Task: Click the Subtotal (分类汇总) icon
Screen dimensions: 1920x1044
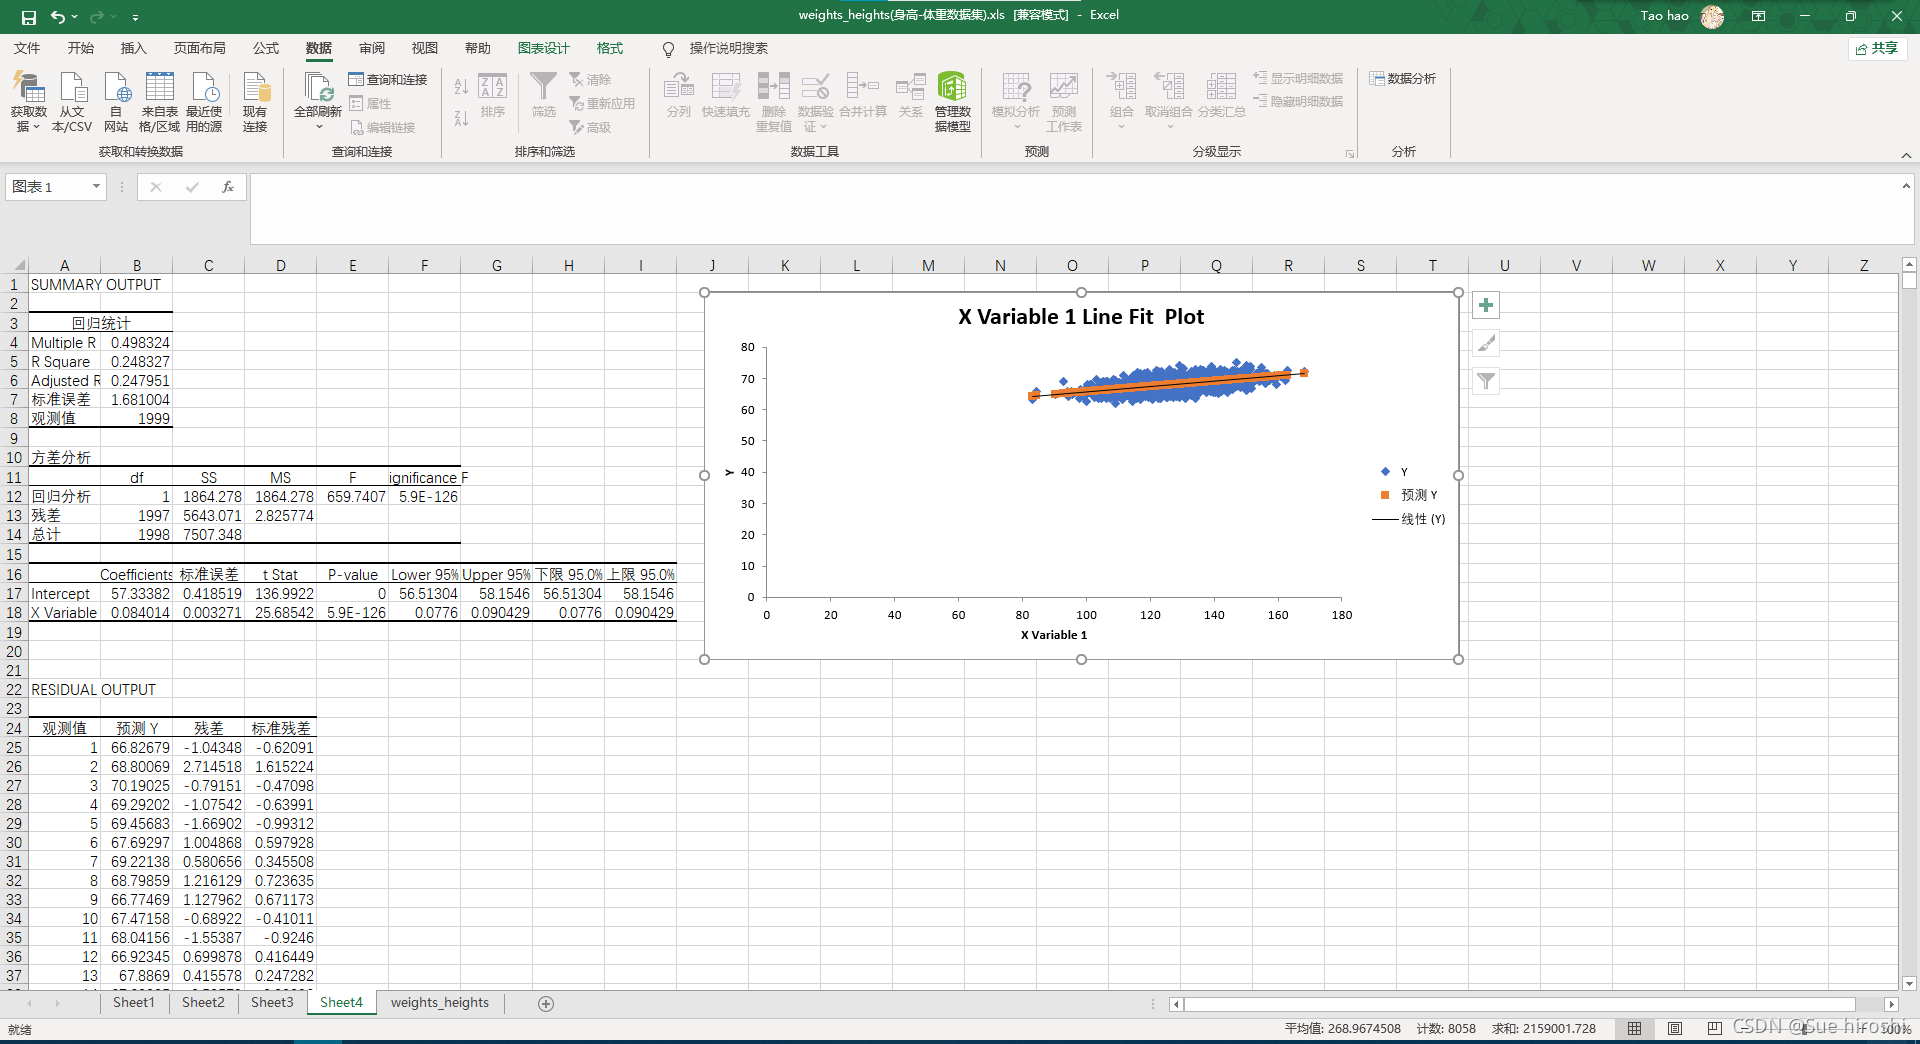Action: pyautogui.click(x=1221, y=96)
